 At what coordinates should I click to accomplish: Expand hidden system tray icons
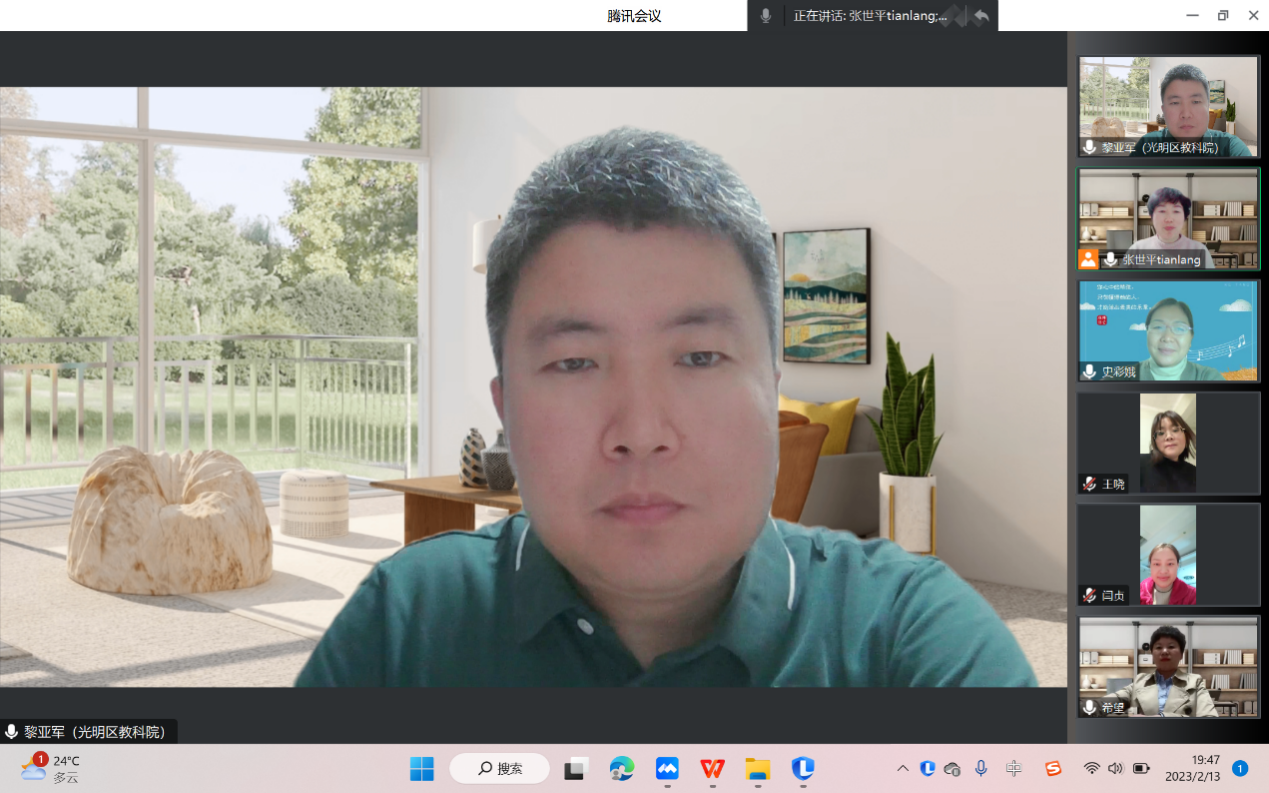[x=902, y=769]
